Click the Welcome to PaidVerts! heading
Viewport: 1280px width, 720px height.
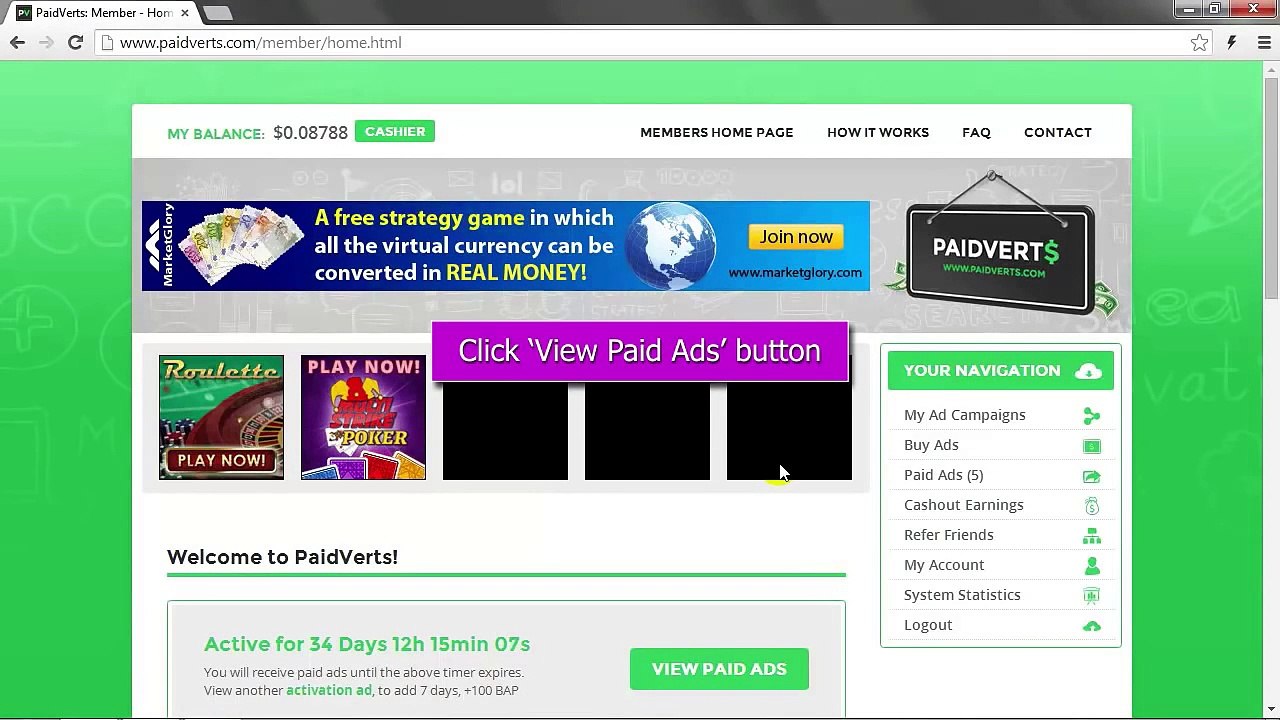(x=282, y=557)
